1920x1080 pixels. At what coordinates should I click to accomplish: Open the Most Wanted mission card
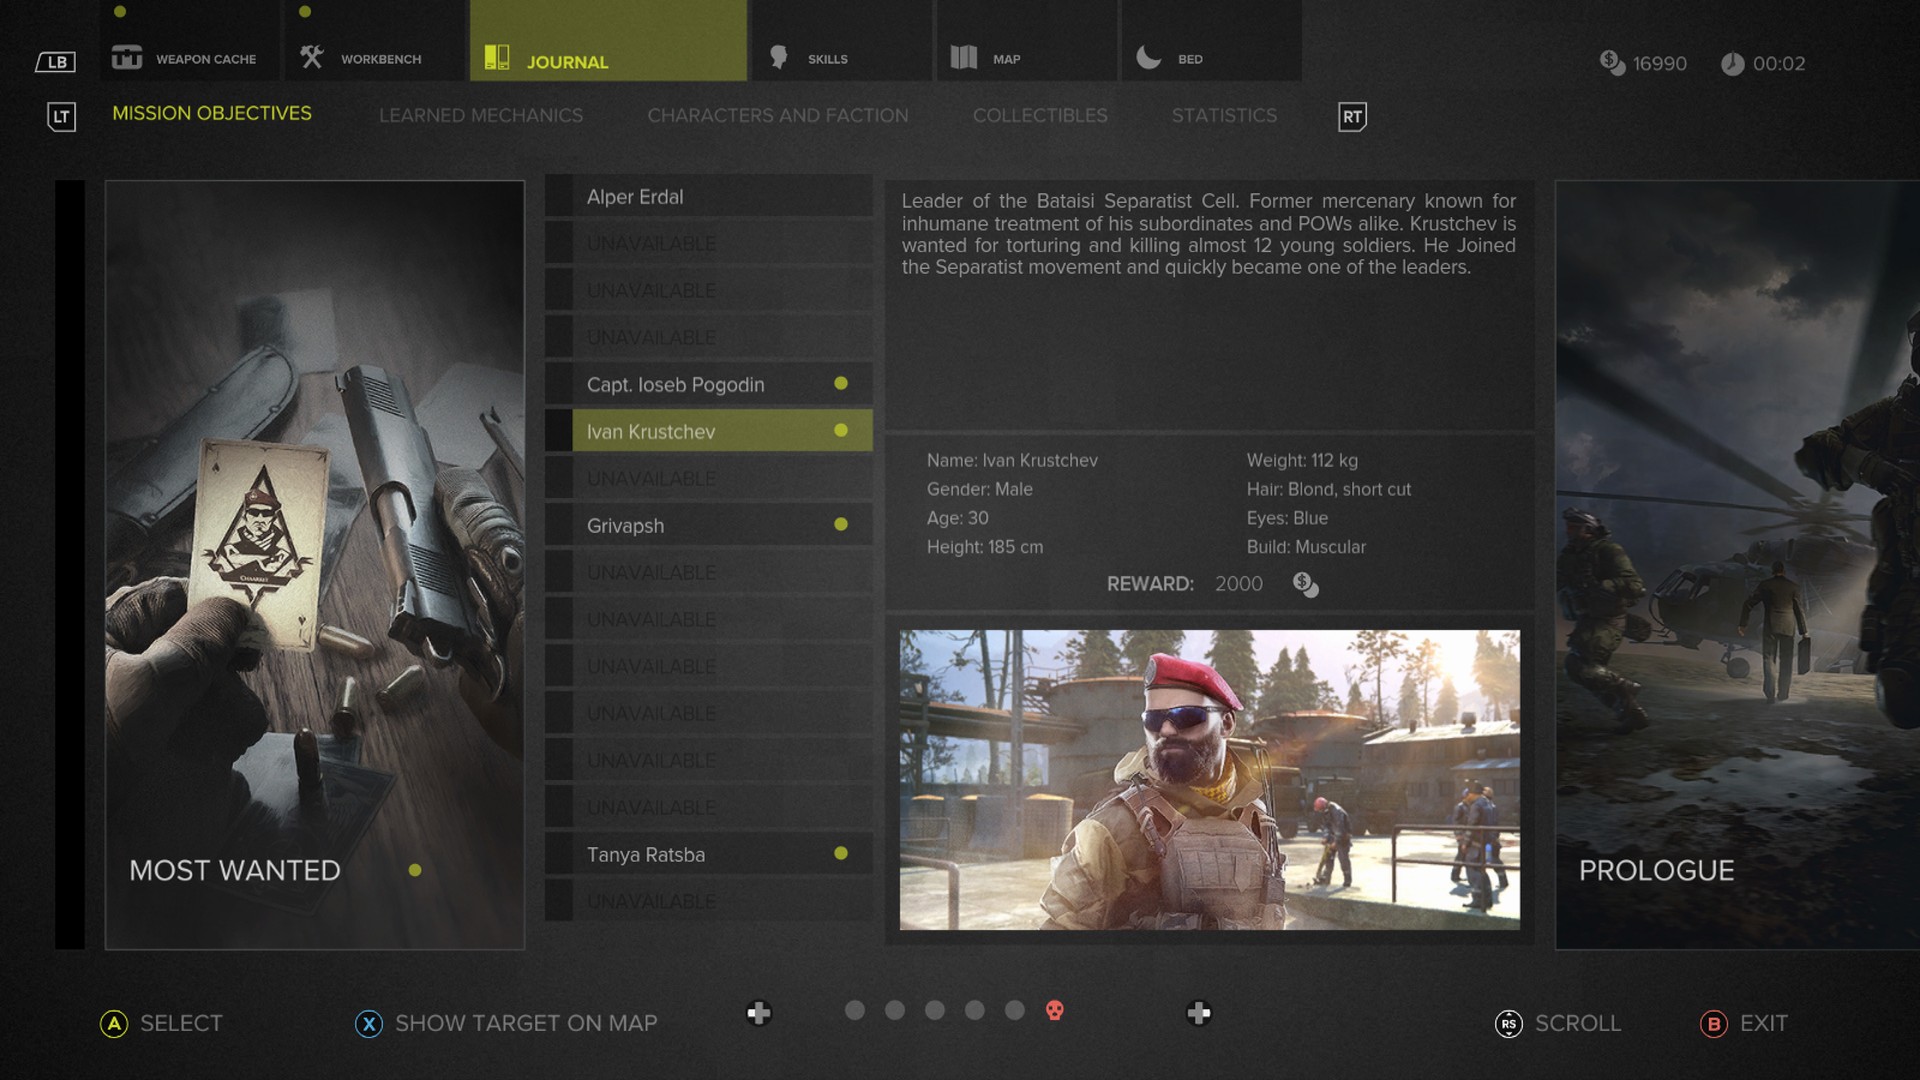315,565
